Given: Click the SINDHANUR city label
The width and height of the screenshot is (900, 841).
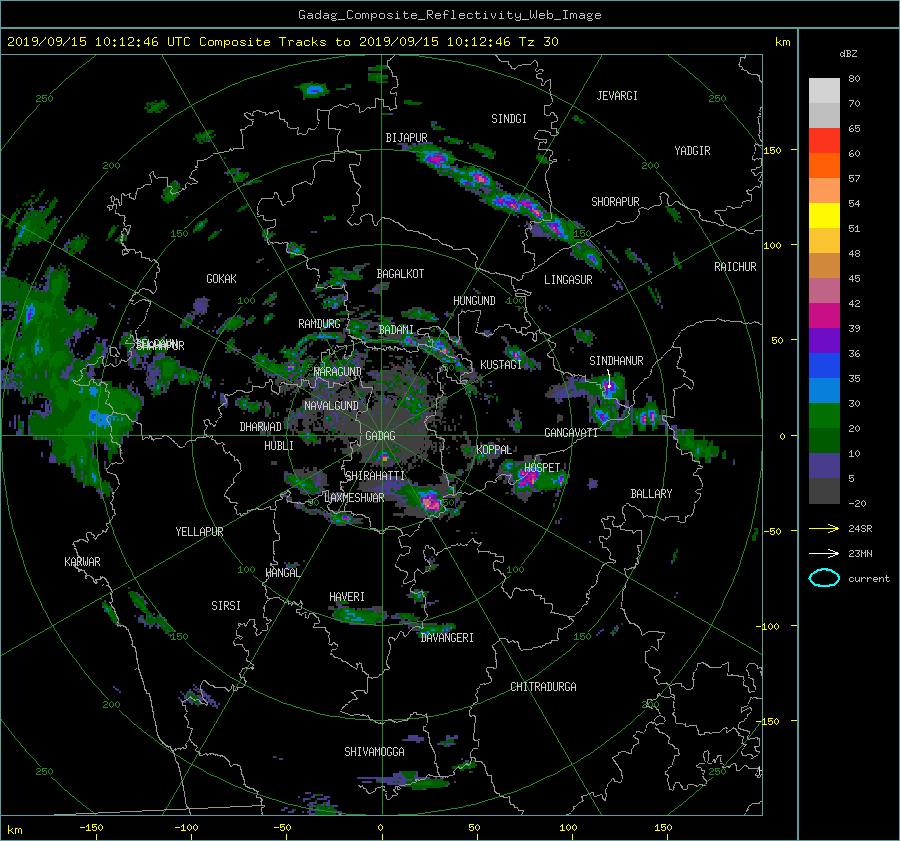Looking at the screenshot, I should pos(616,361).
